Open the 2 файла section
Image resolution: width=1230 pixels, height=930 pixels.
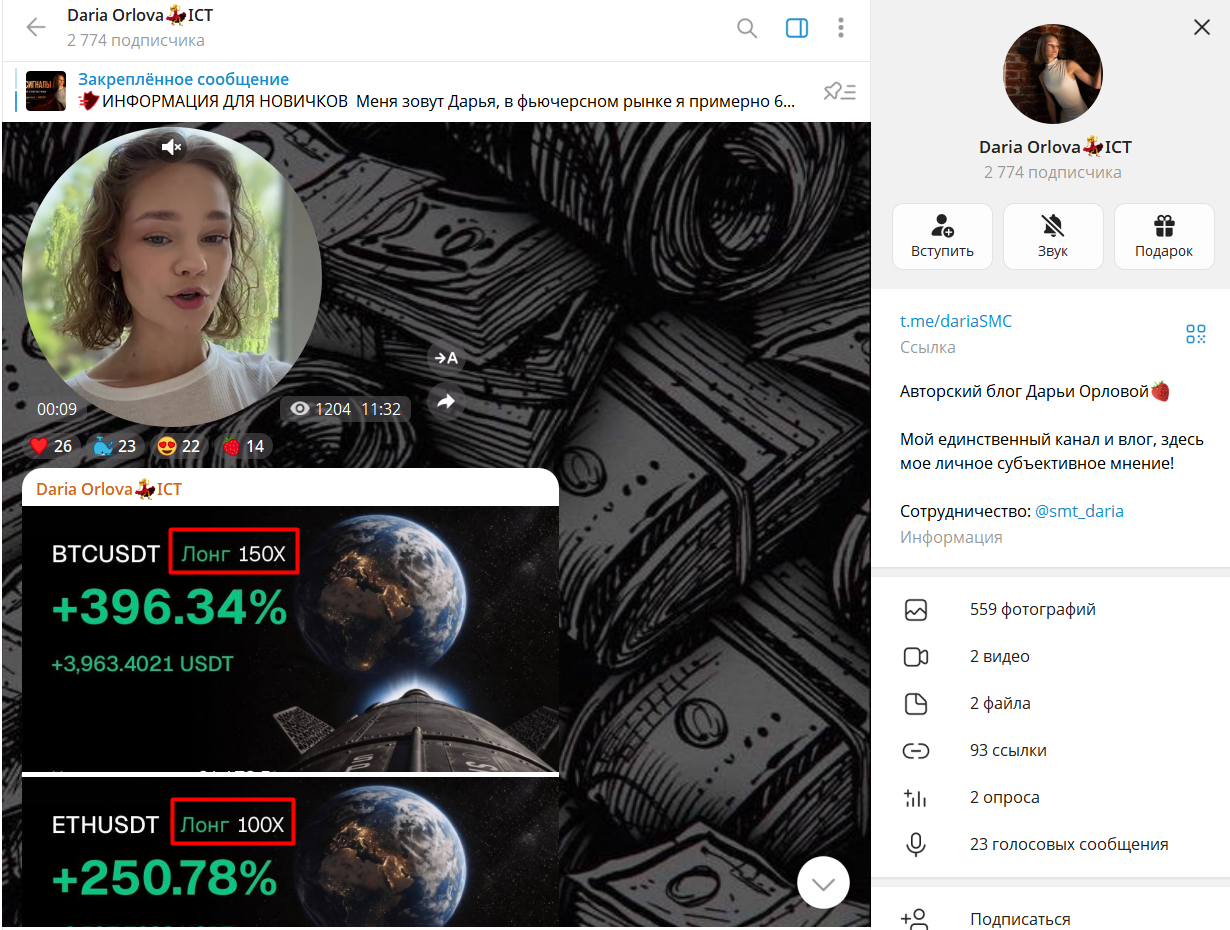tap(1051, 703)
